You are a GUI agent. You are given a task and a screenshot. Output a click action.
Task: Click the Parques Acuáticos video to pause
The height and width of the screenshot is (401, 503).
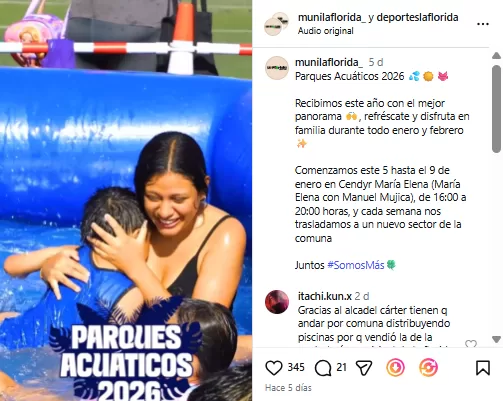[x=126, y=200]
